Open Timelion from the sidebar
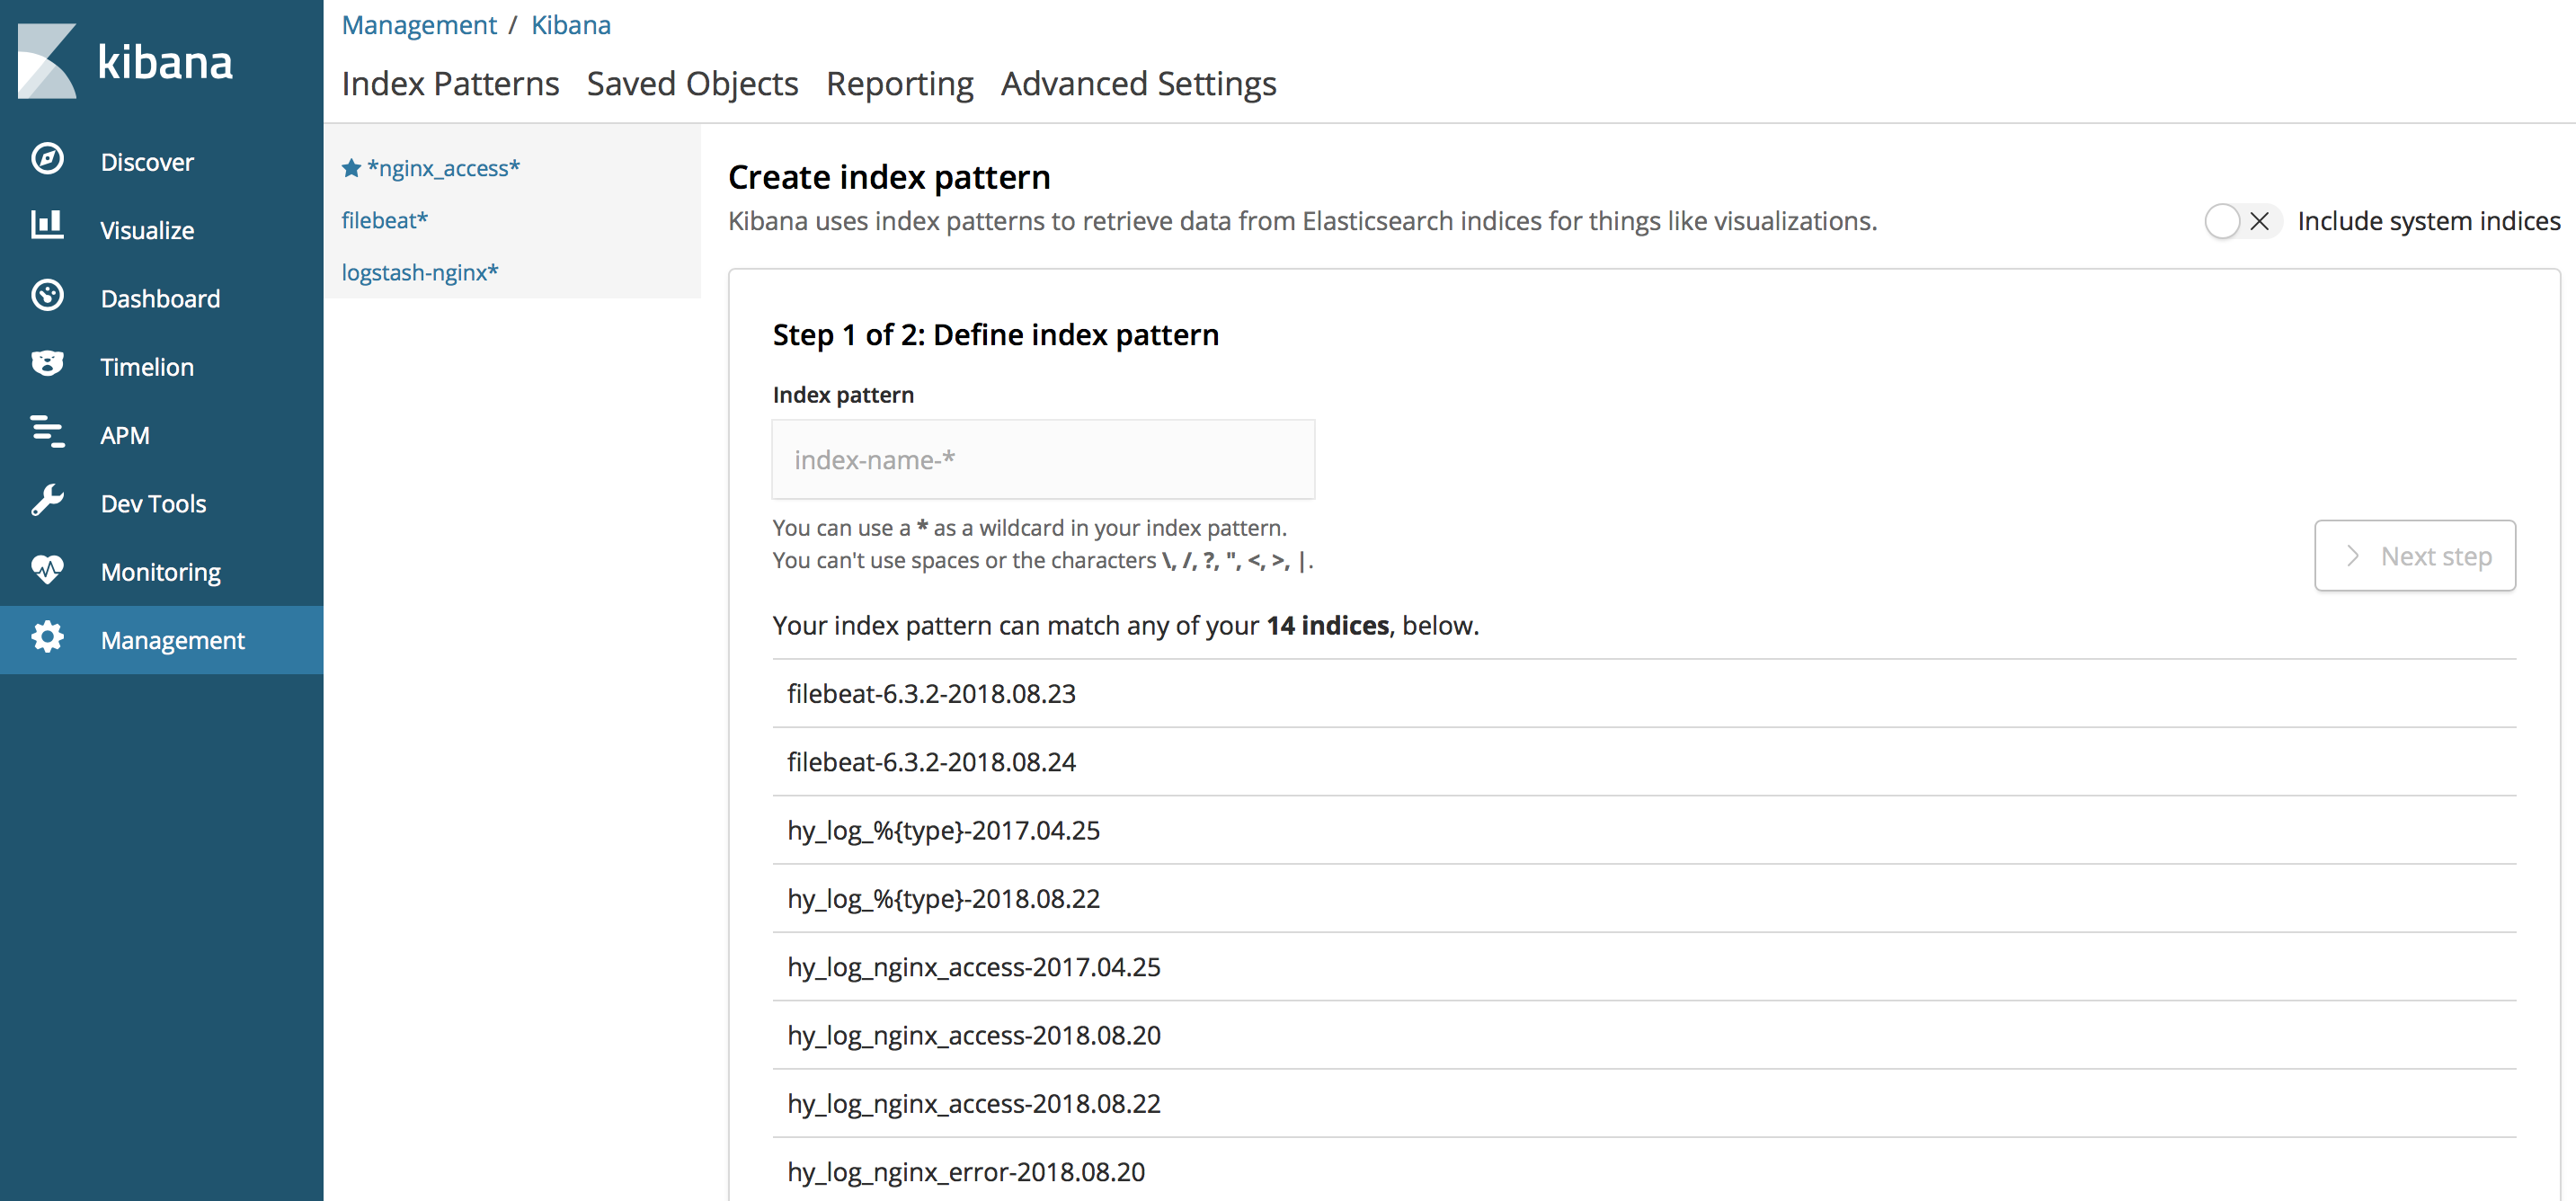 click(162, 366)
